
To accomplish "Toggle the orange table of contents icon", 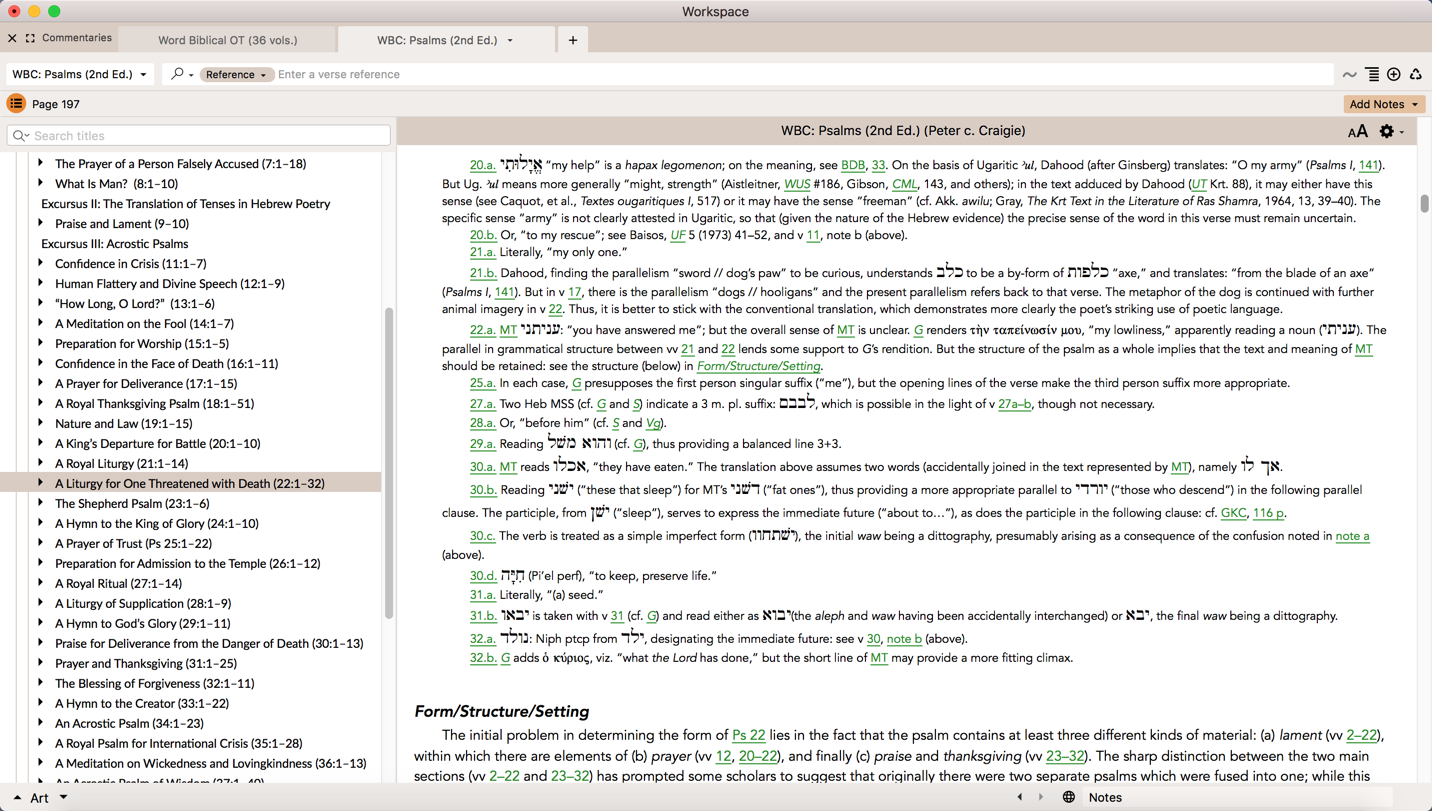I will pos(16,104).
